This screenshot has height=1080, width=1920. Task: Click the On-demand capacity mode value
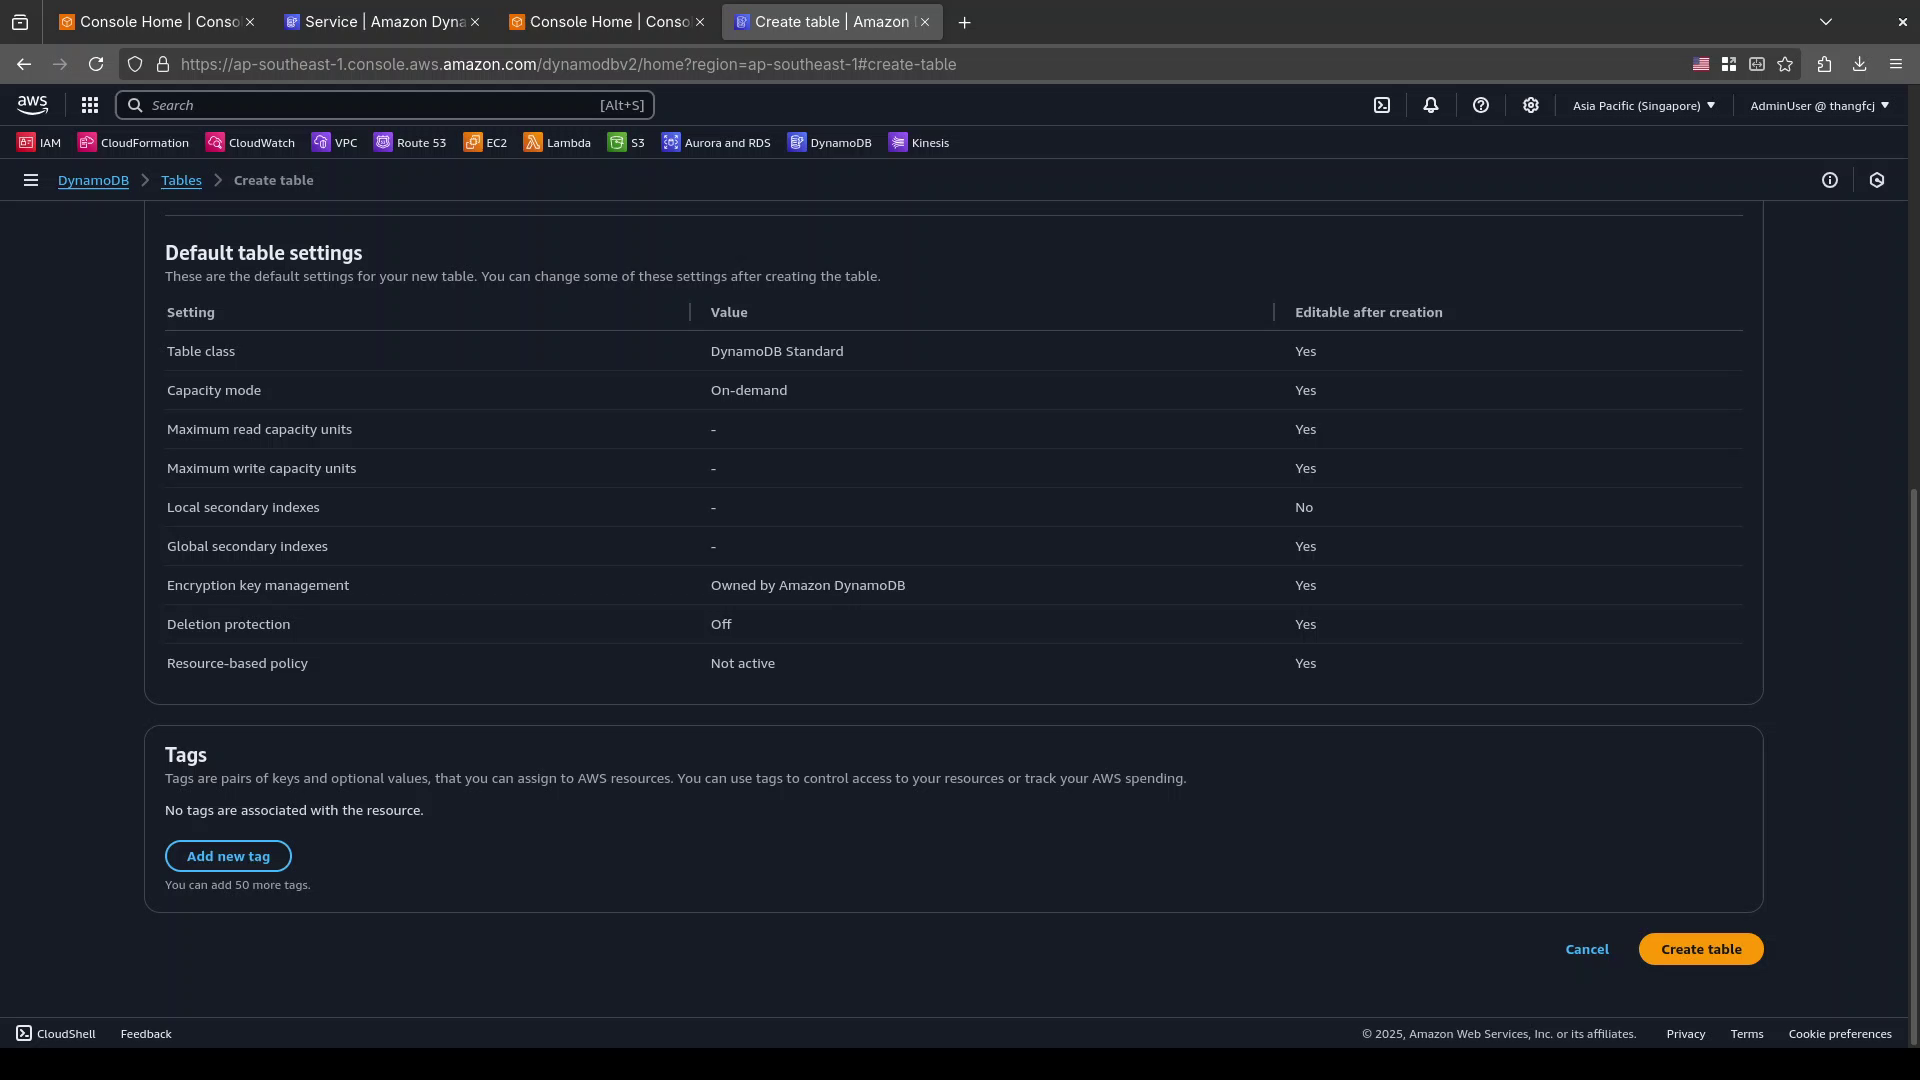tap(748, 390)
